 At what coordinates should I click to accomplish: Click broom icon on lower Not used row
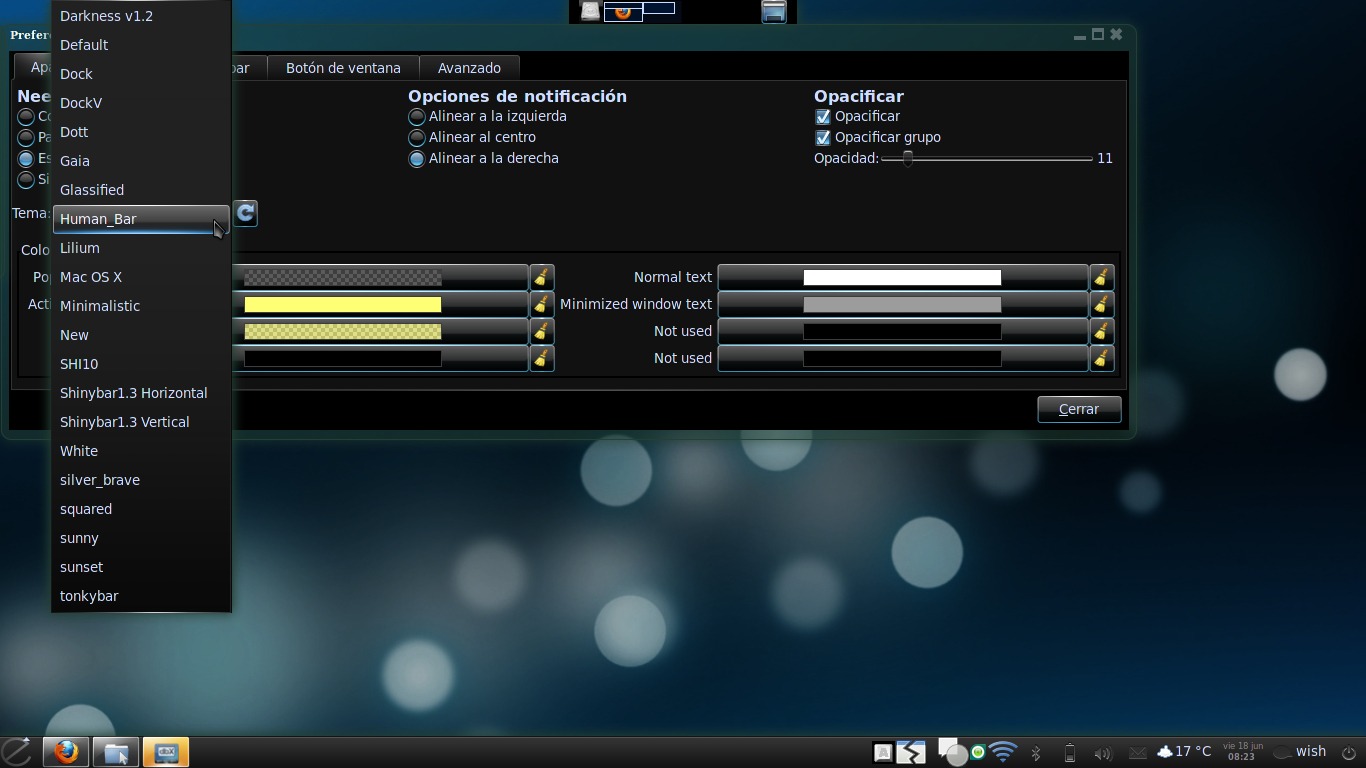[x=1101, y=358]
